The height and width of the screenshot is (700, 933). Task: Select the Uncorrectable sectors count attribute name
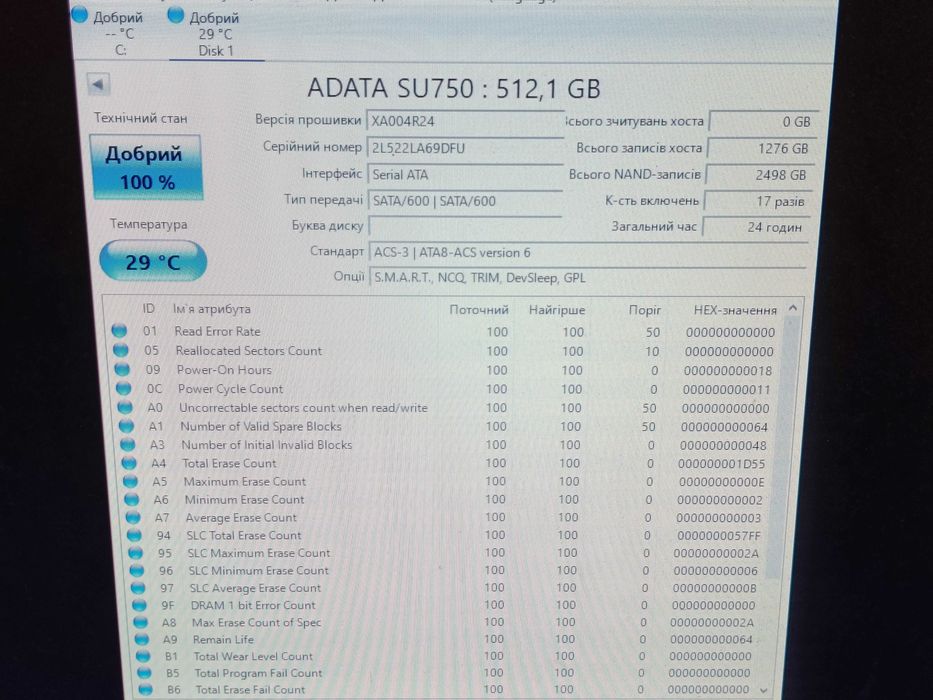pyautogui.click(x=303, y=408)
